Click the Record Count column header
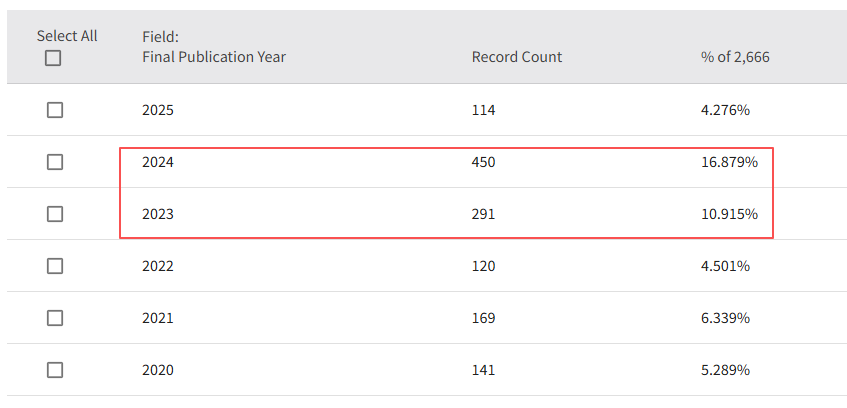 click(516, 57)
